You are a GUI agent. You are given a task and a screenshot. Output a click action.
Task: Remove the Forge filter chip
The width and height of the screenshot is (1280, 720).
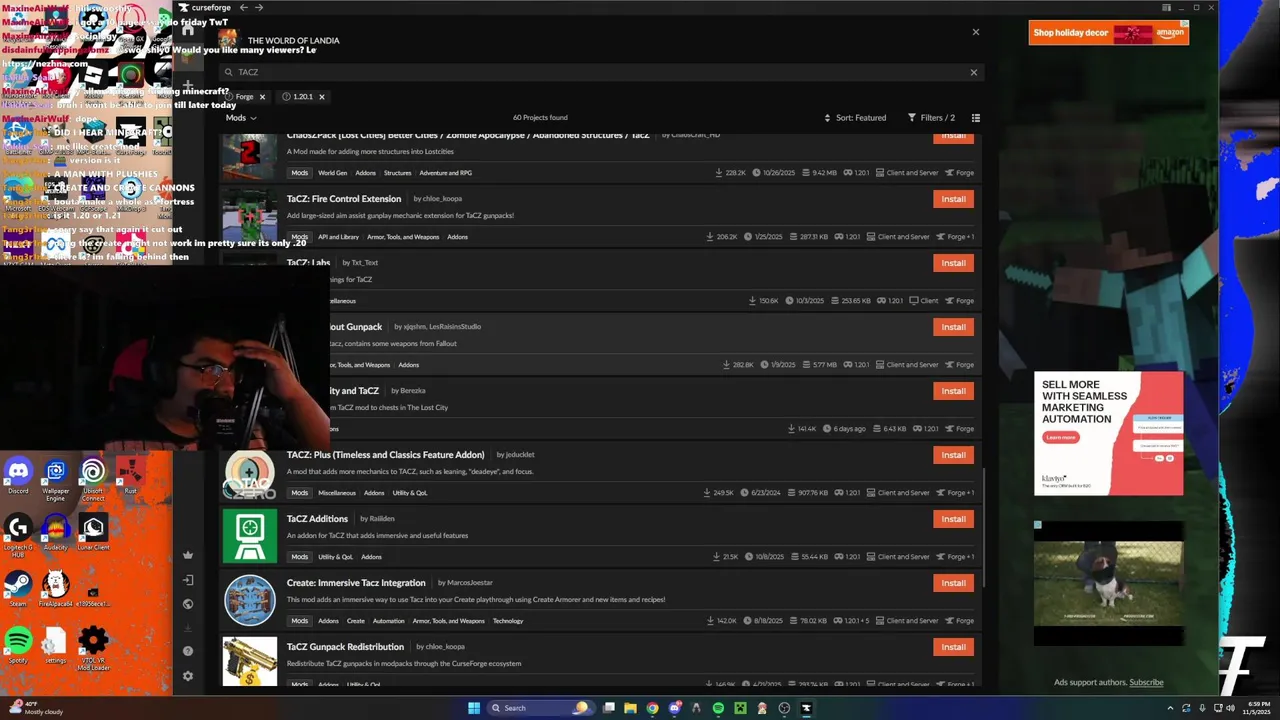click(x=262, y=97)
